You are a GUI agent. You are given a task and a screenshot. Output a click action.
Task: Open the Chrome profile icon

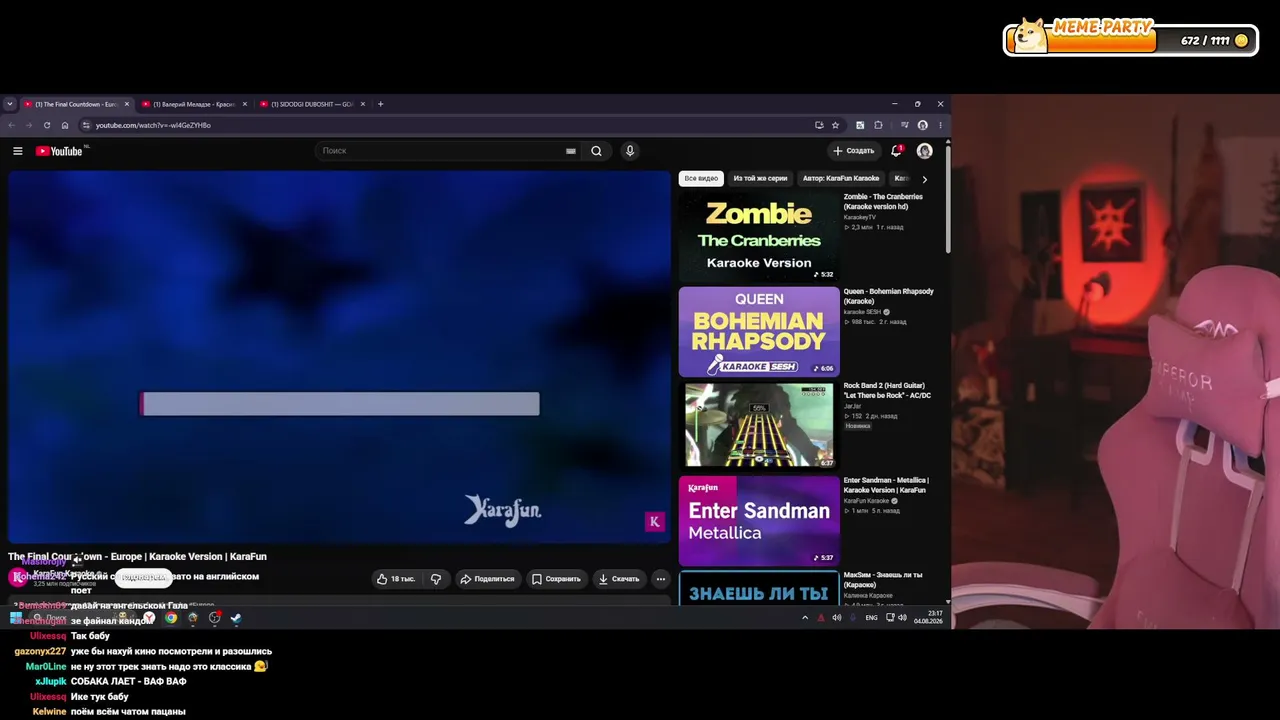(x=922, y=125)
